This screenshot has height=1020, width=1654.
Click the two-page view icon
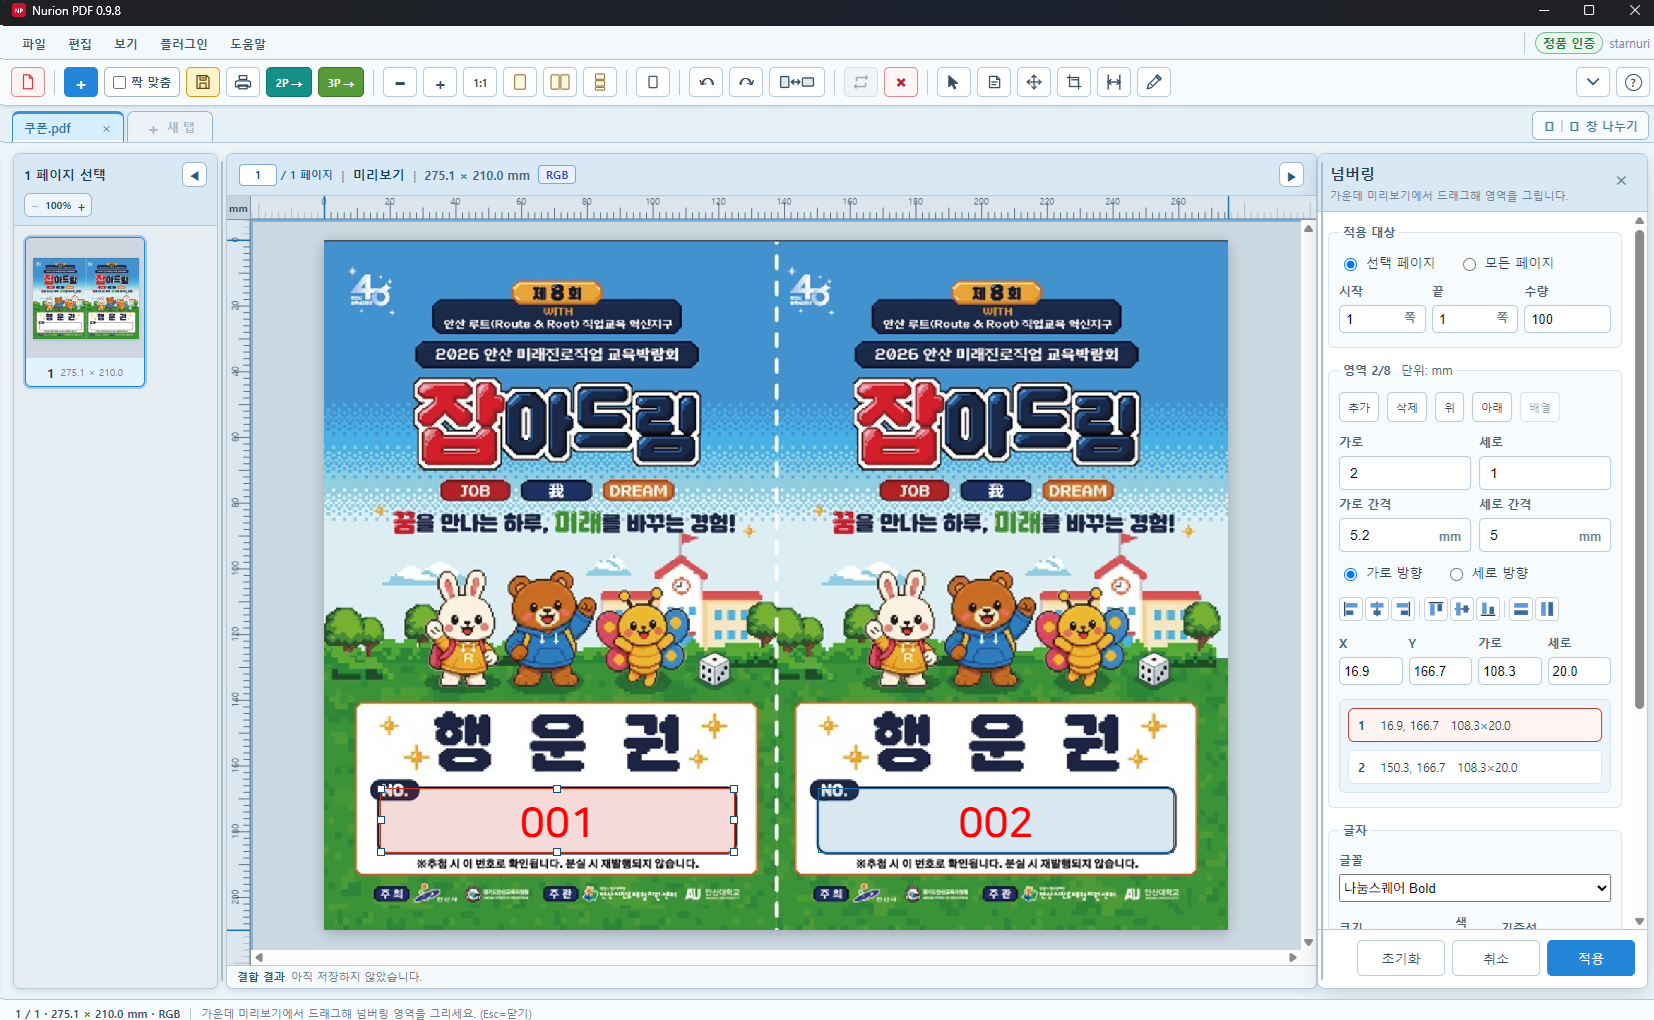pos(560,82)
